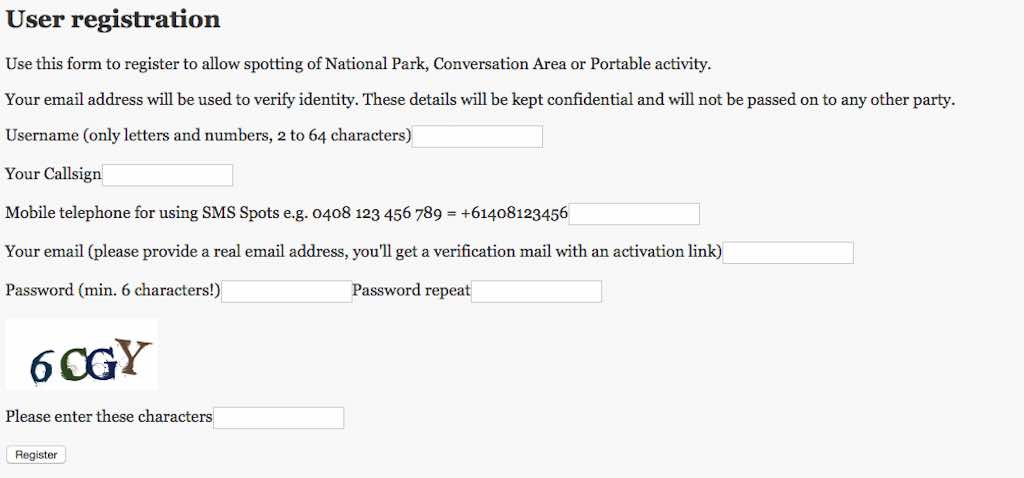Click the Register button
The height and width of the screenshot is (478, 1024).
pos(36,455)
